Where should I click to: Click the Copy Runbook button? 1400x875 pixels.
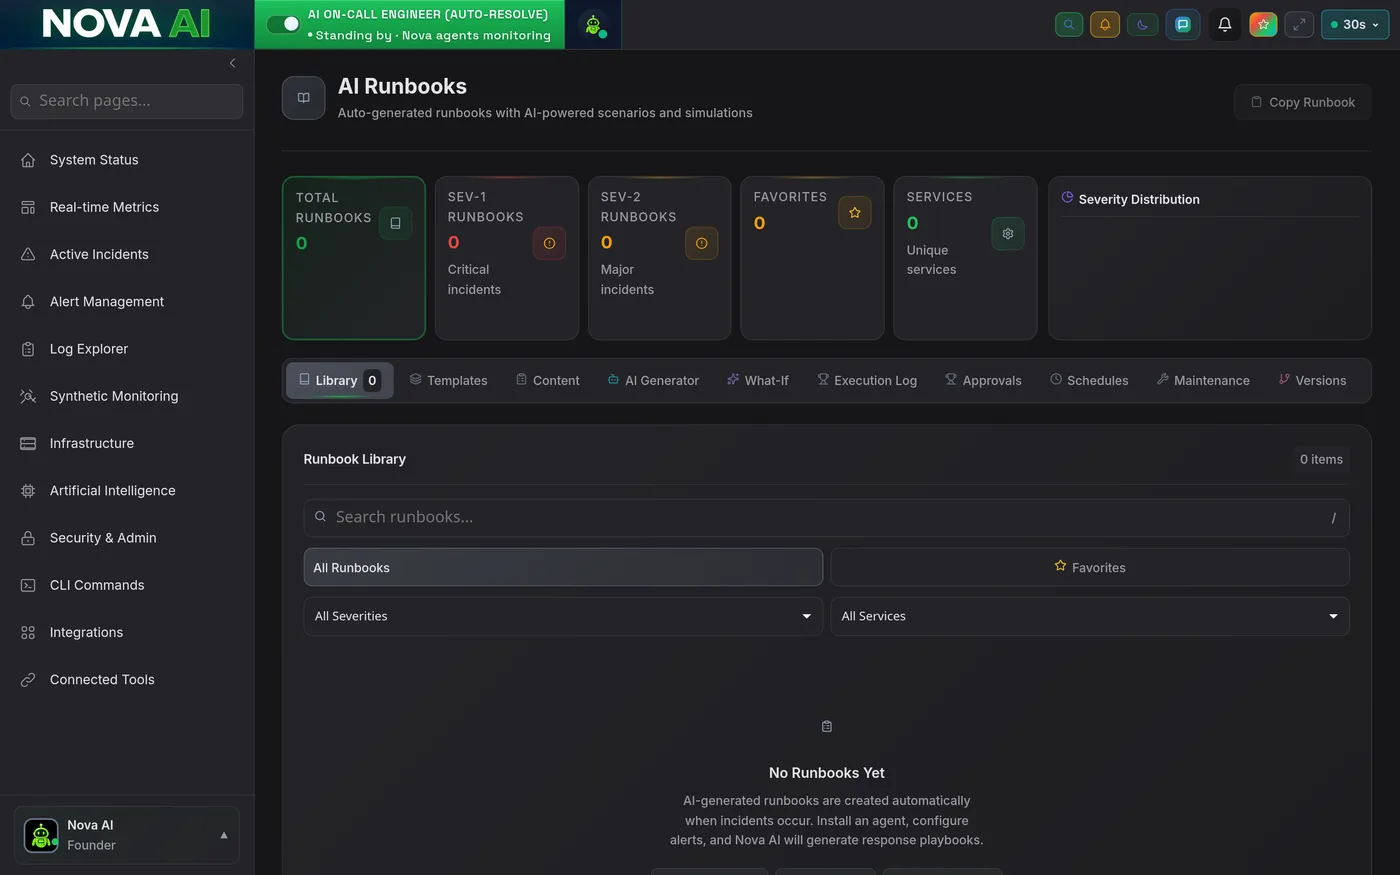1302,102
